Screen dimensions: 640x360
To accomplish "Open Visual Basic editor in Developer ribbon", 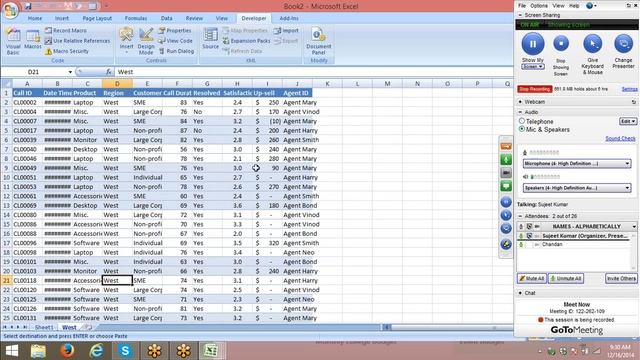I will [13, 41].
